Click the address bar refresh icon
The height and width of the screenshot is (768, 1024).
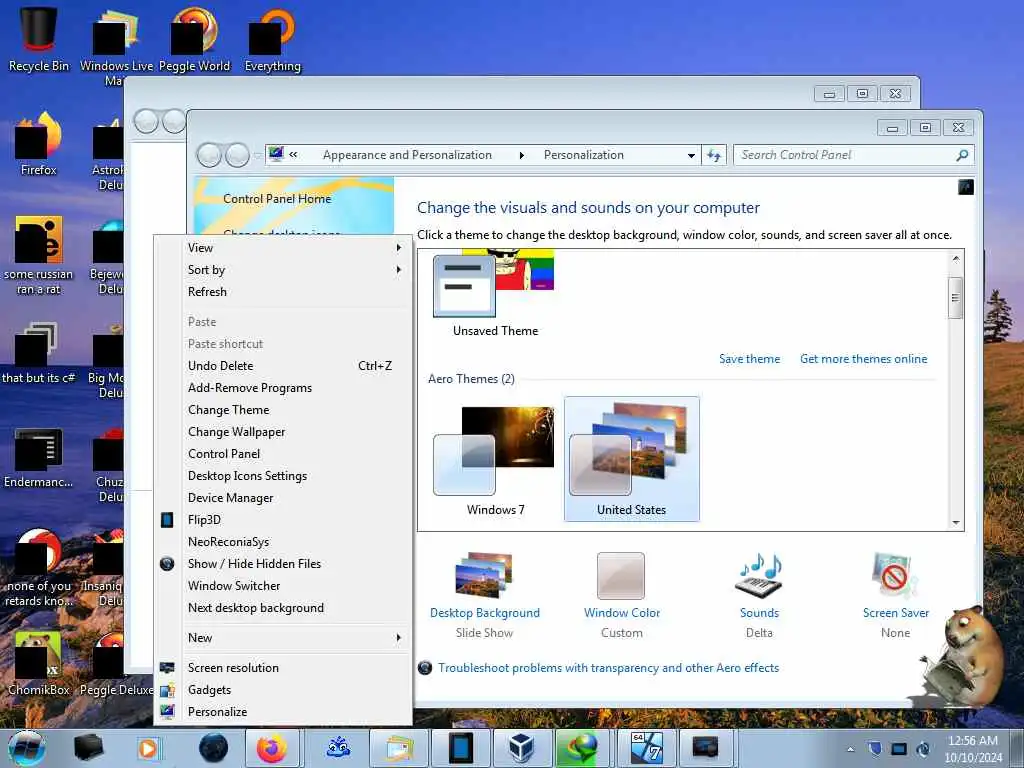pos(714,155)
